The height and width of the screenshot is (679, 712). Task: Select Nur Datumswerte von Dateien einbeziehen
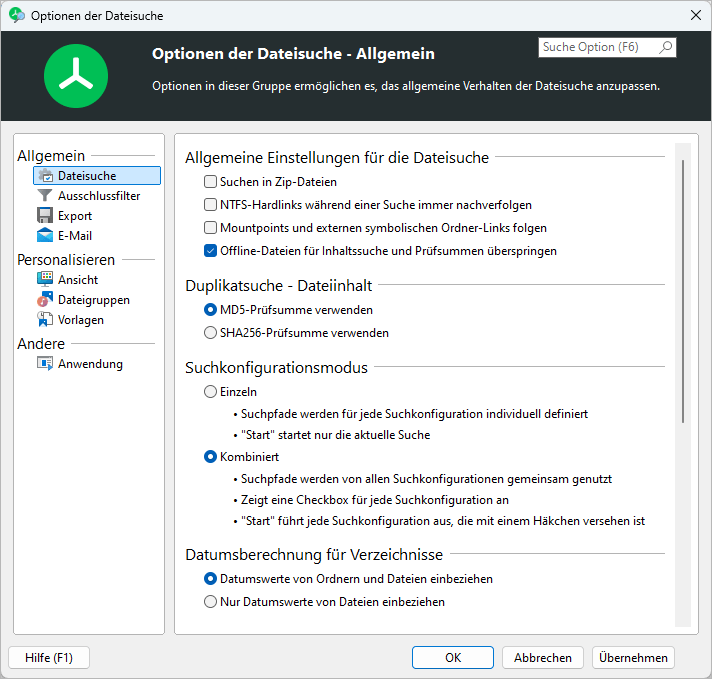pyautogui.click(x=210, y=602)
